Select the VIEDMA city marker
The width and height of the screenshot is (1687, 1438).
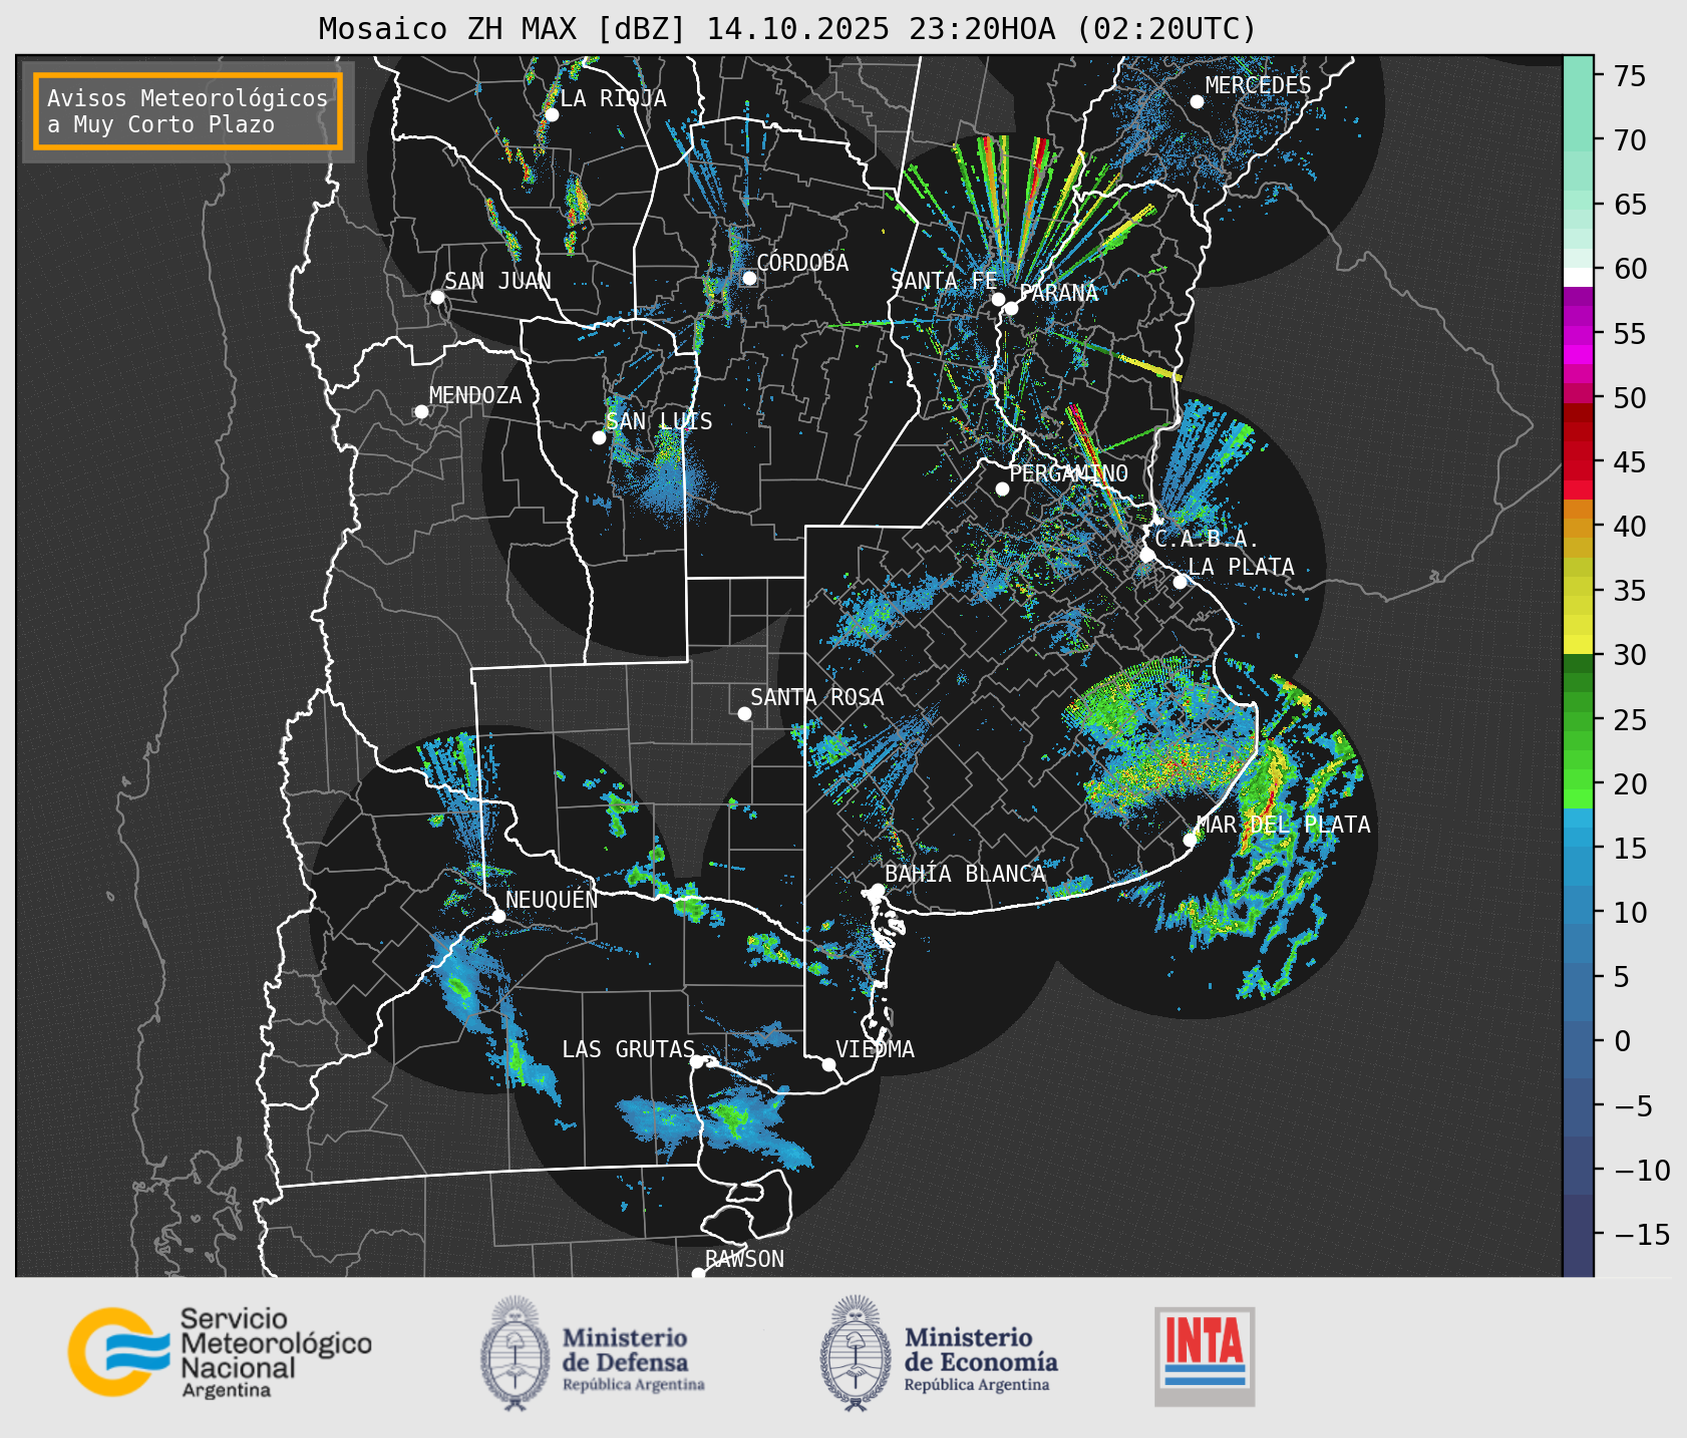[x=829, y=1064]
